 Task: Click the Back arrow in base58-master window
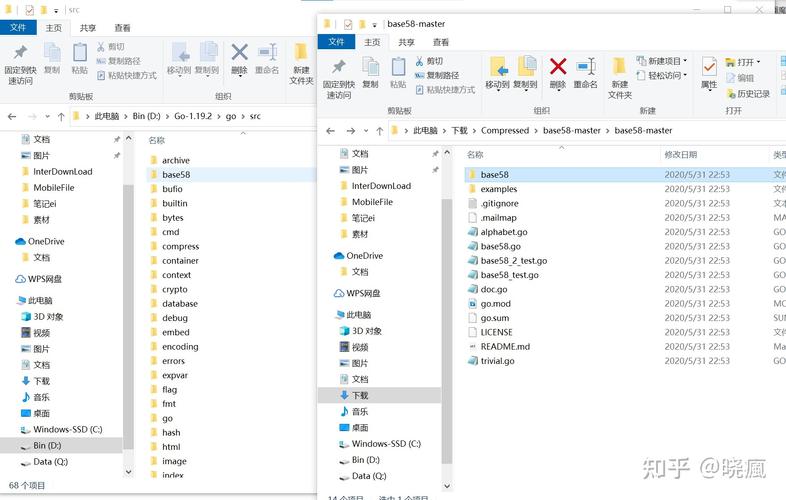coord(330,131)
